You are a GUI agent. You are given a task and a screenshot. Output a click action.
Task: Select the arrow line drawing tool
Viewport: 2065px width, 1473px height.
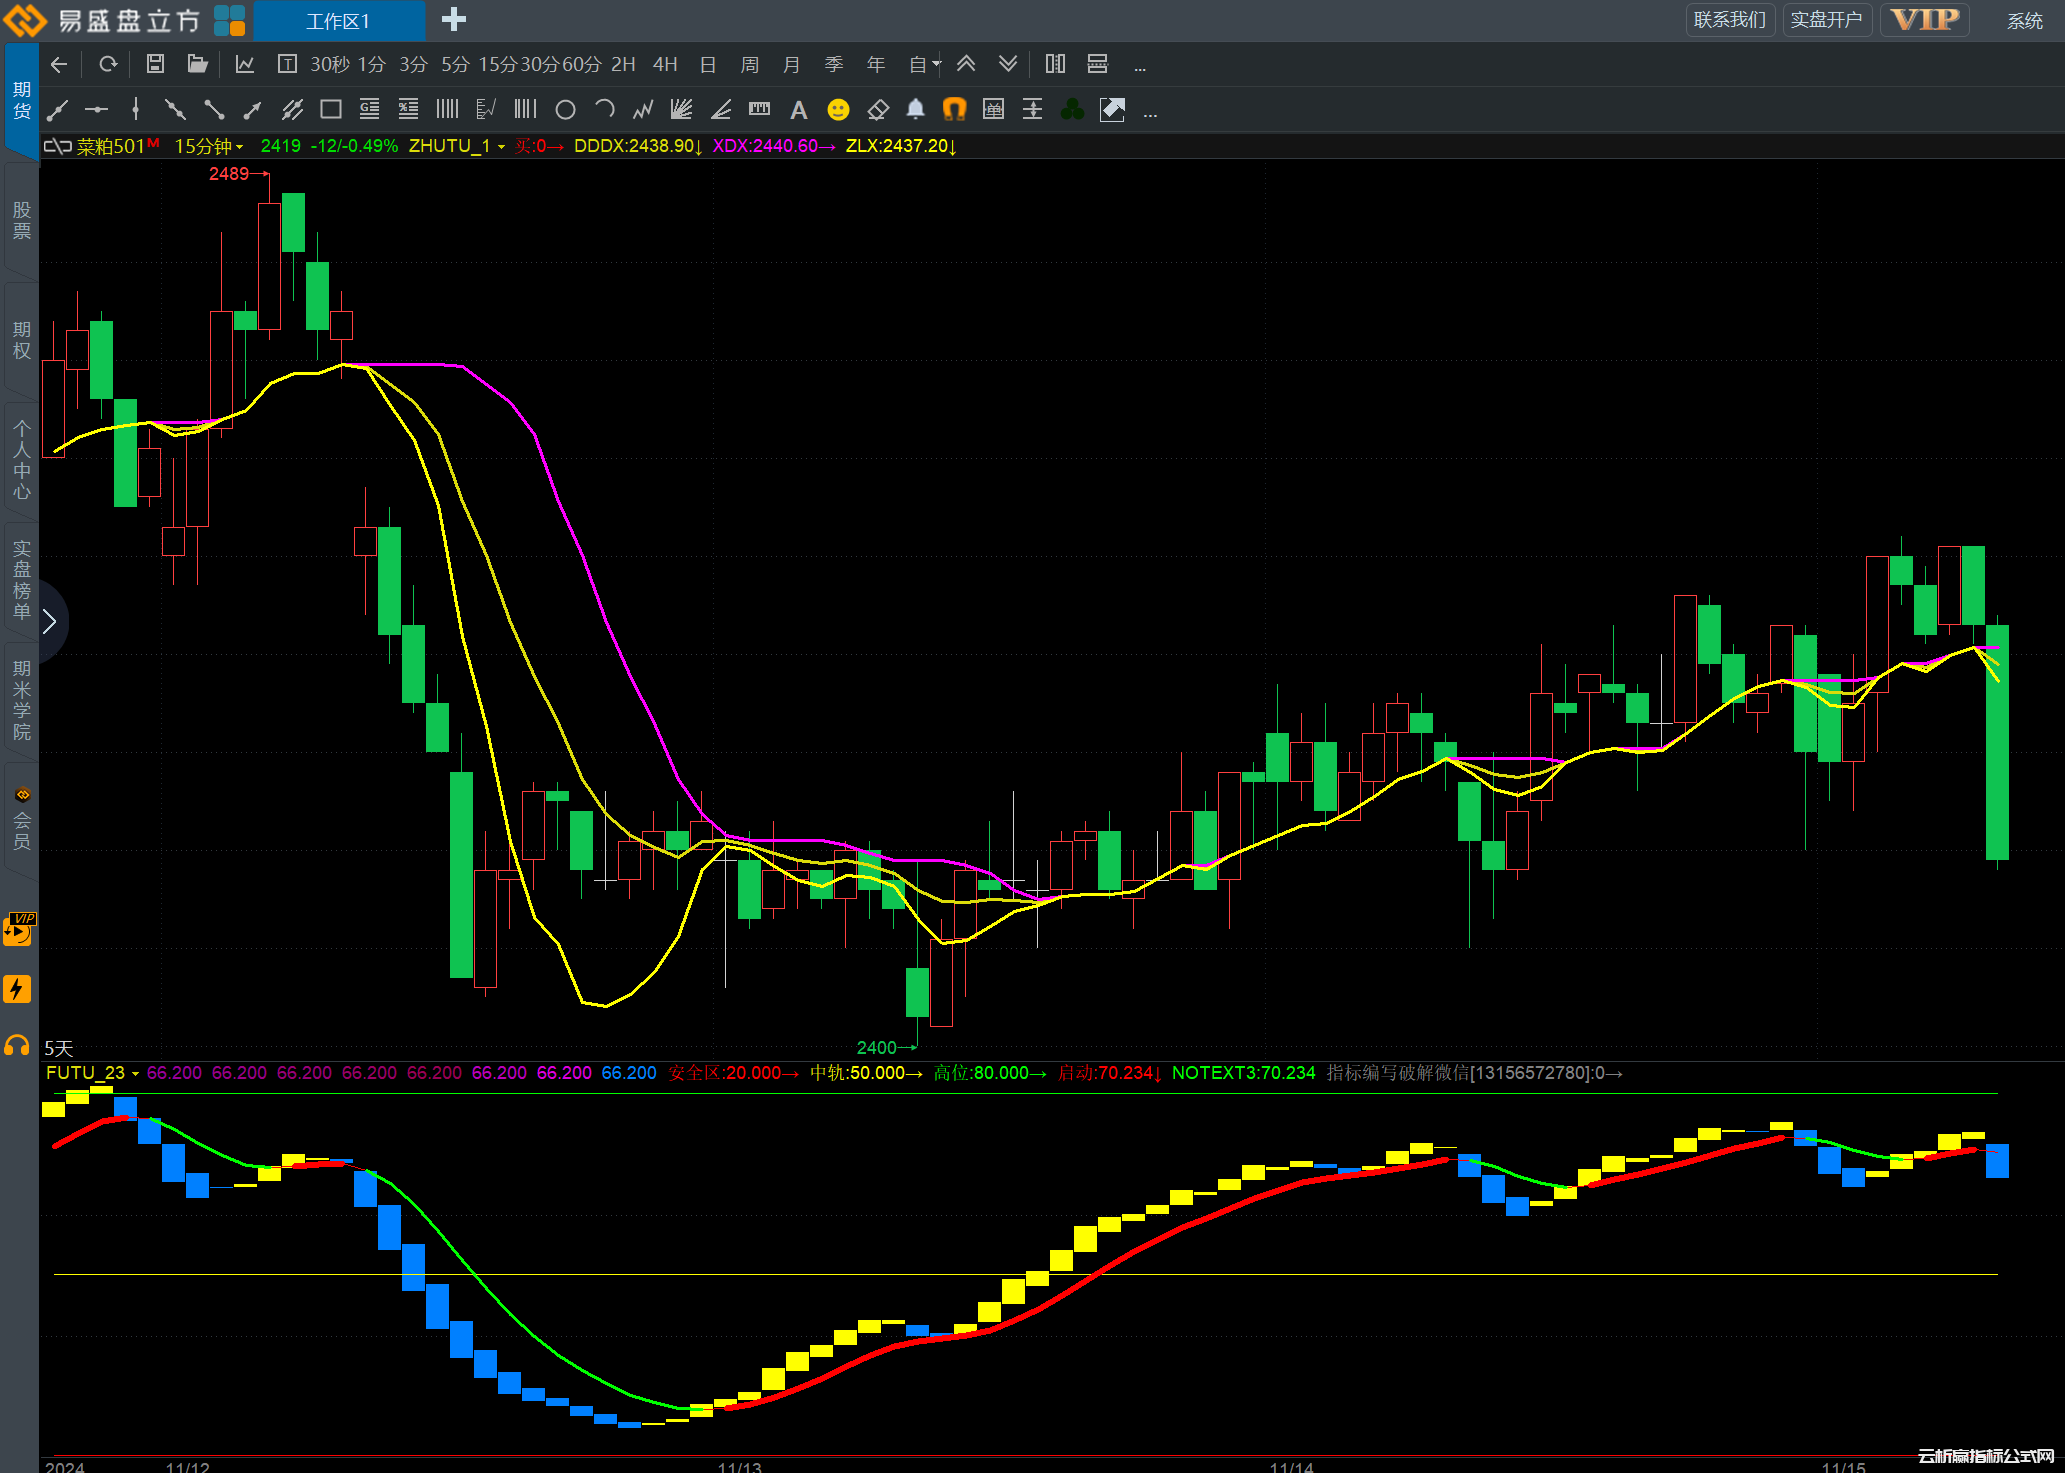pyautogui.click(x=253, y=110)
